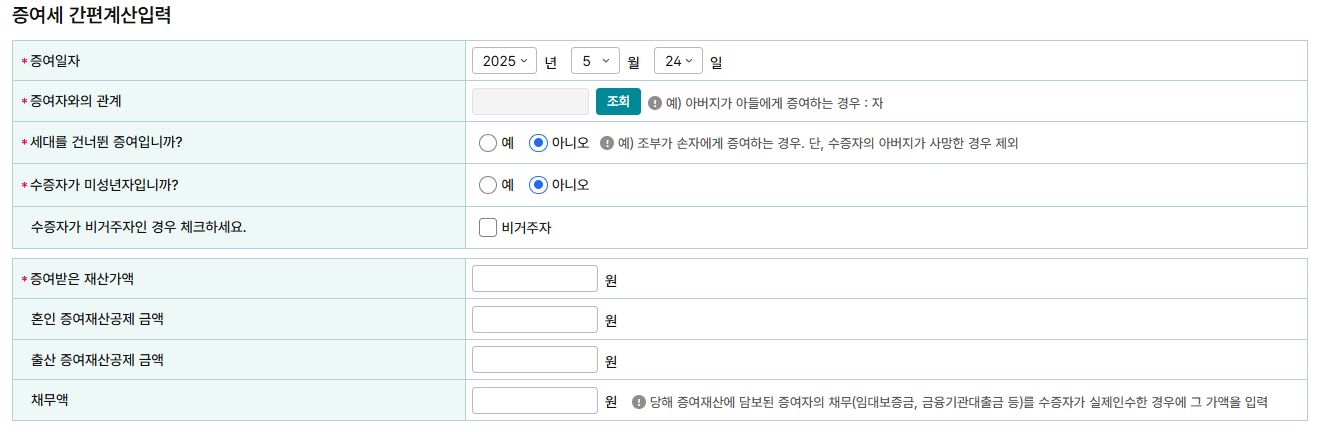Focus the 채무액 input field
This screenshot has width=1321, height=432.
tap(535, 401)
